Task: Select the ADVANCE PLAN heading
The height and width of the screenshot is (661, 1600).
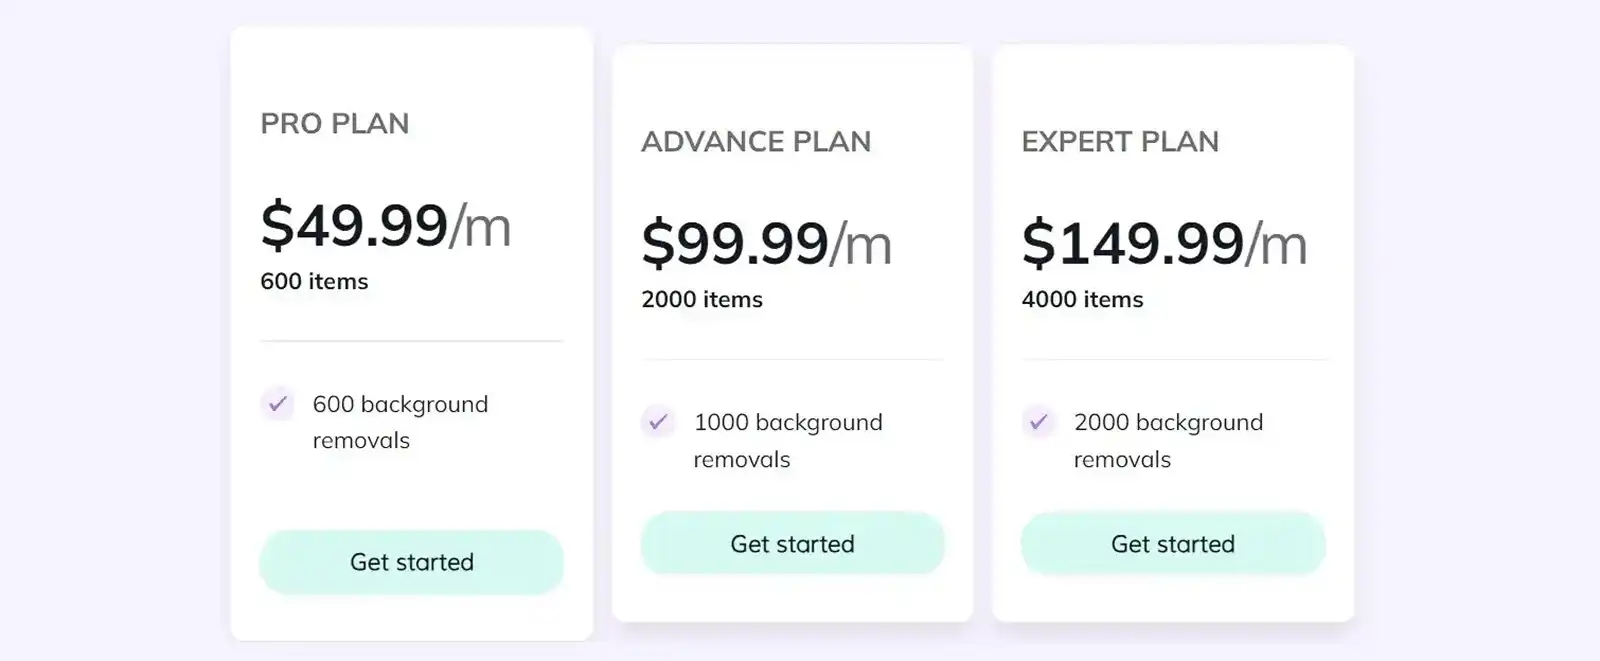Action: point(756,141)
